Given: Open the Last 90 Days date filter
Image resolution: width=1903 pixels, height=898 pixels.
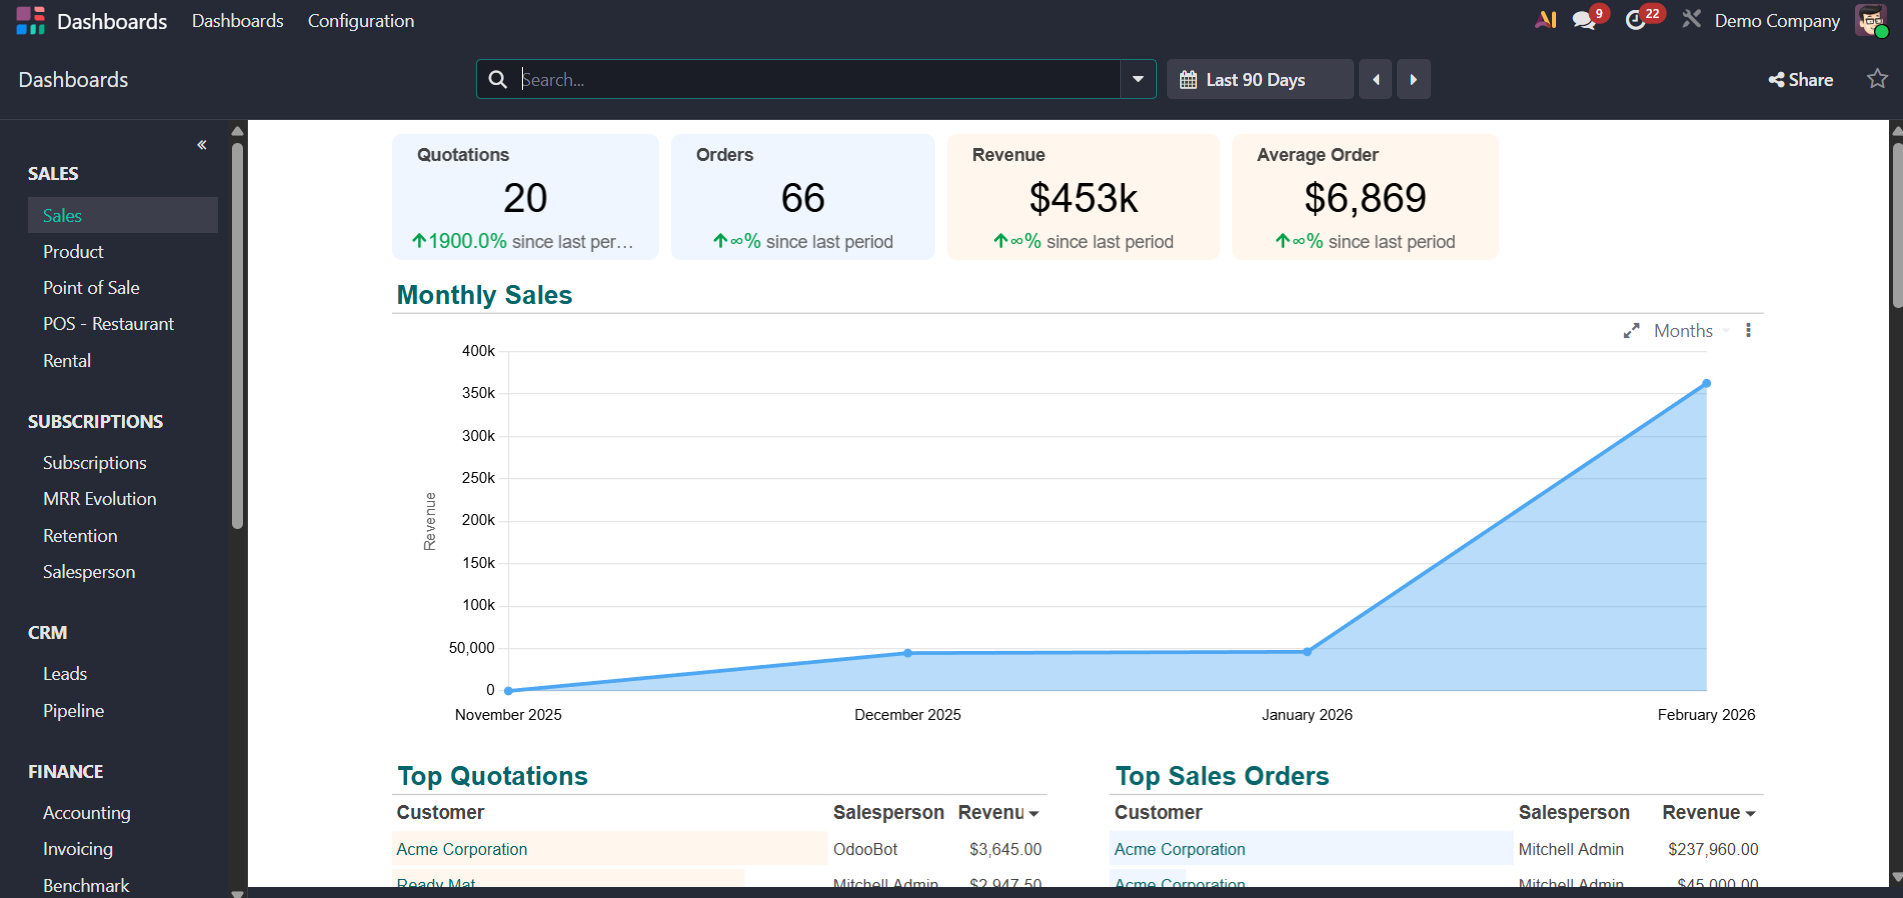Looking at the screenshot, I should (x=1256, y=80).
